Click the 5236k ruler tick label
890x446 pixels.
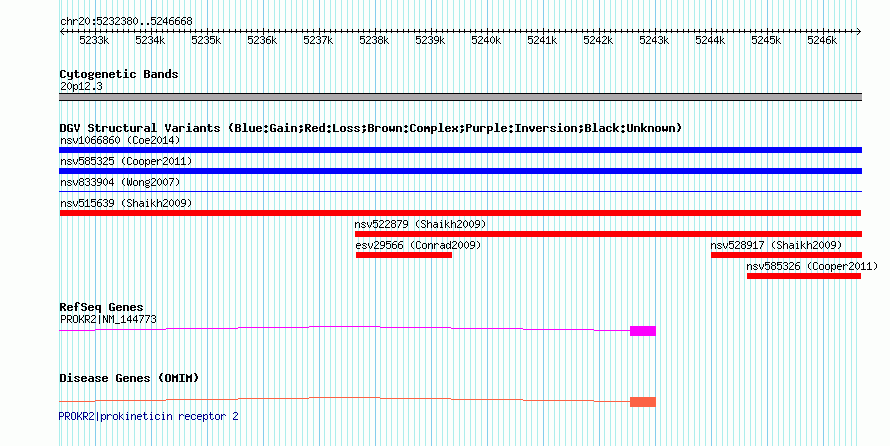click(x=262, y=40)
